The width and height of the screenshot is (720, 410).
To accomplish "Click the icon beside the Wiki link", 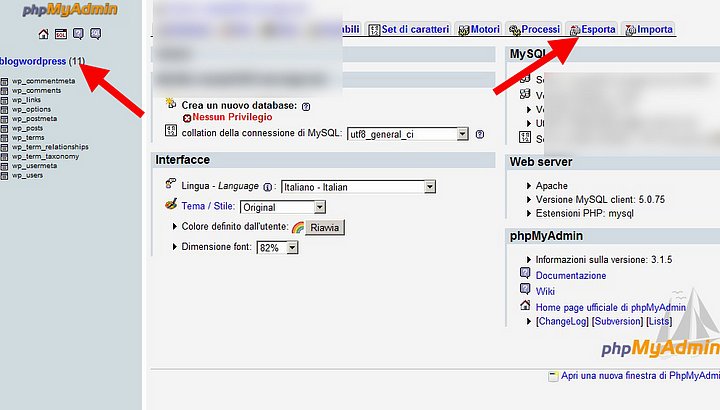I will click(x=525, y=289).
